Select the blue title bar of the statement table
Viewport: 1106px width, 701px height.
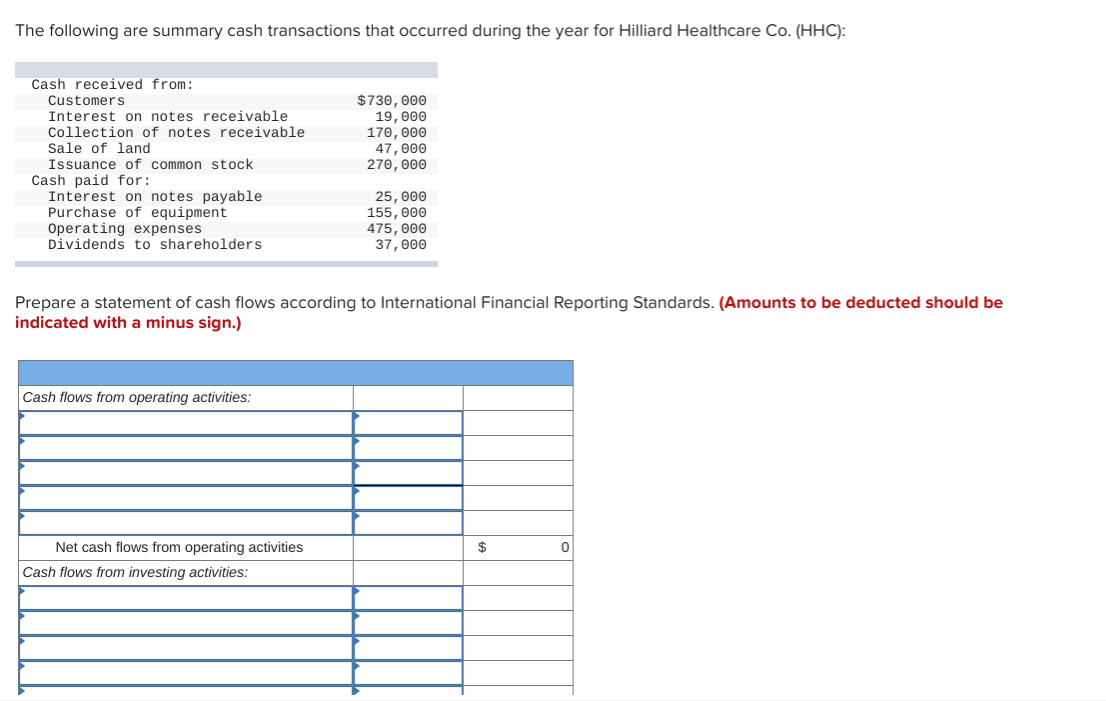point(295,371)
